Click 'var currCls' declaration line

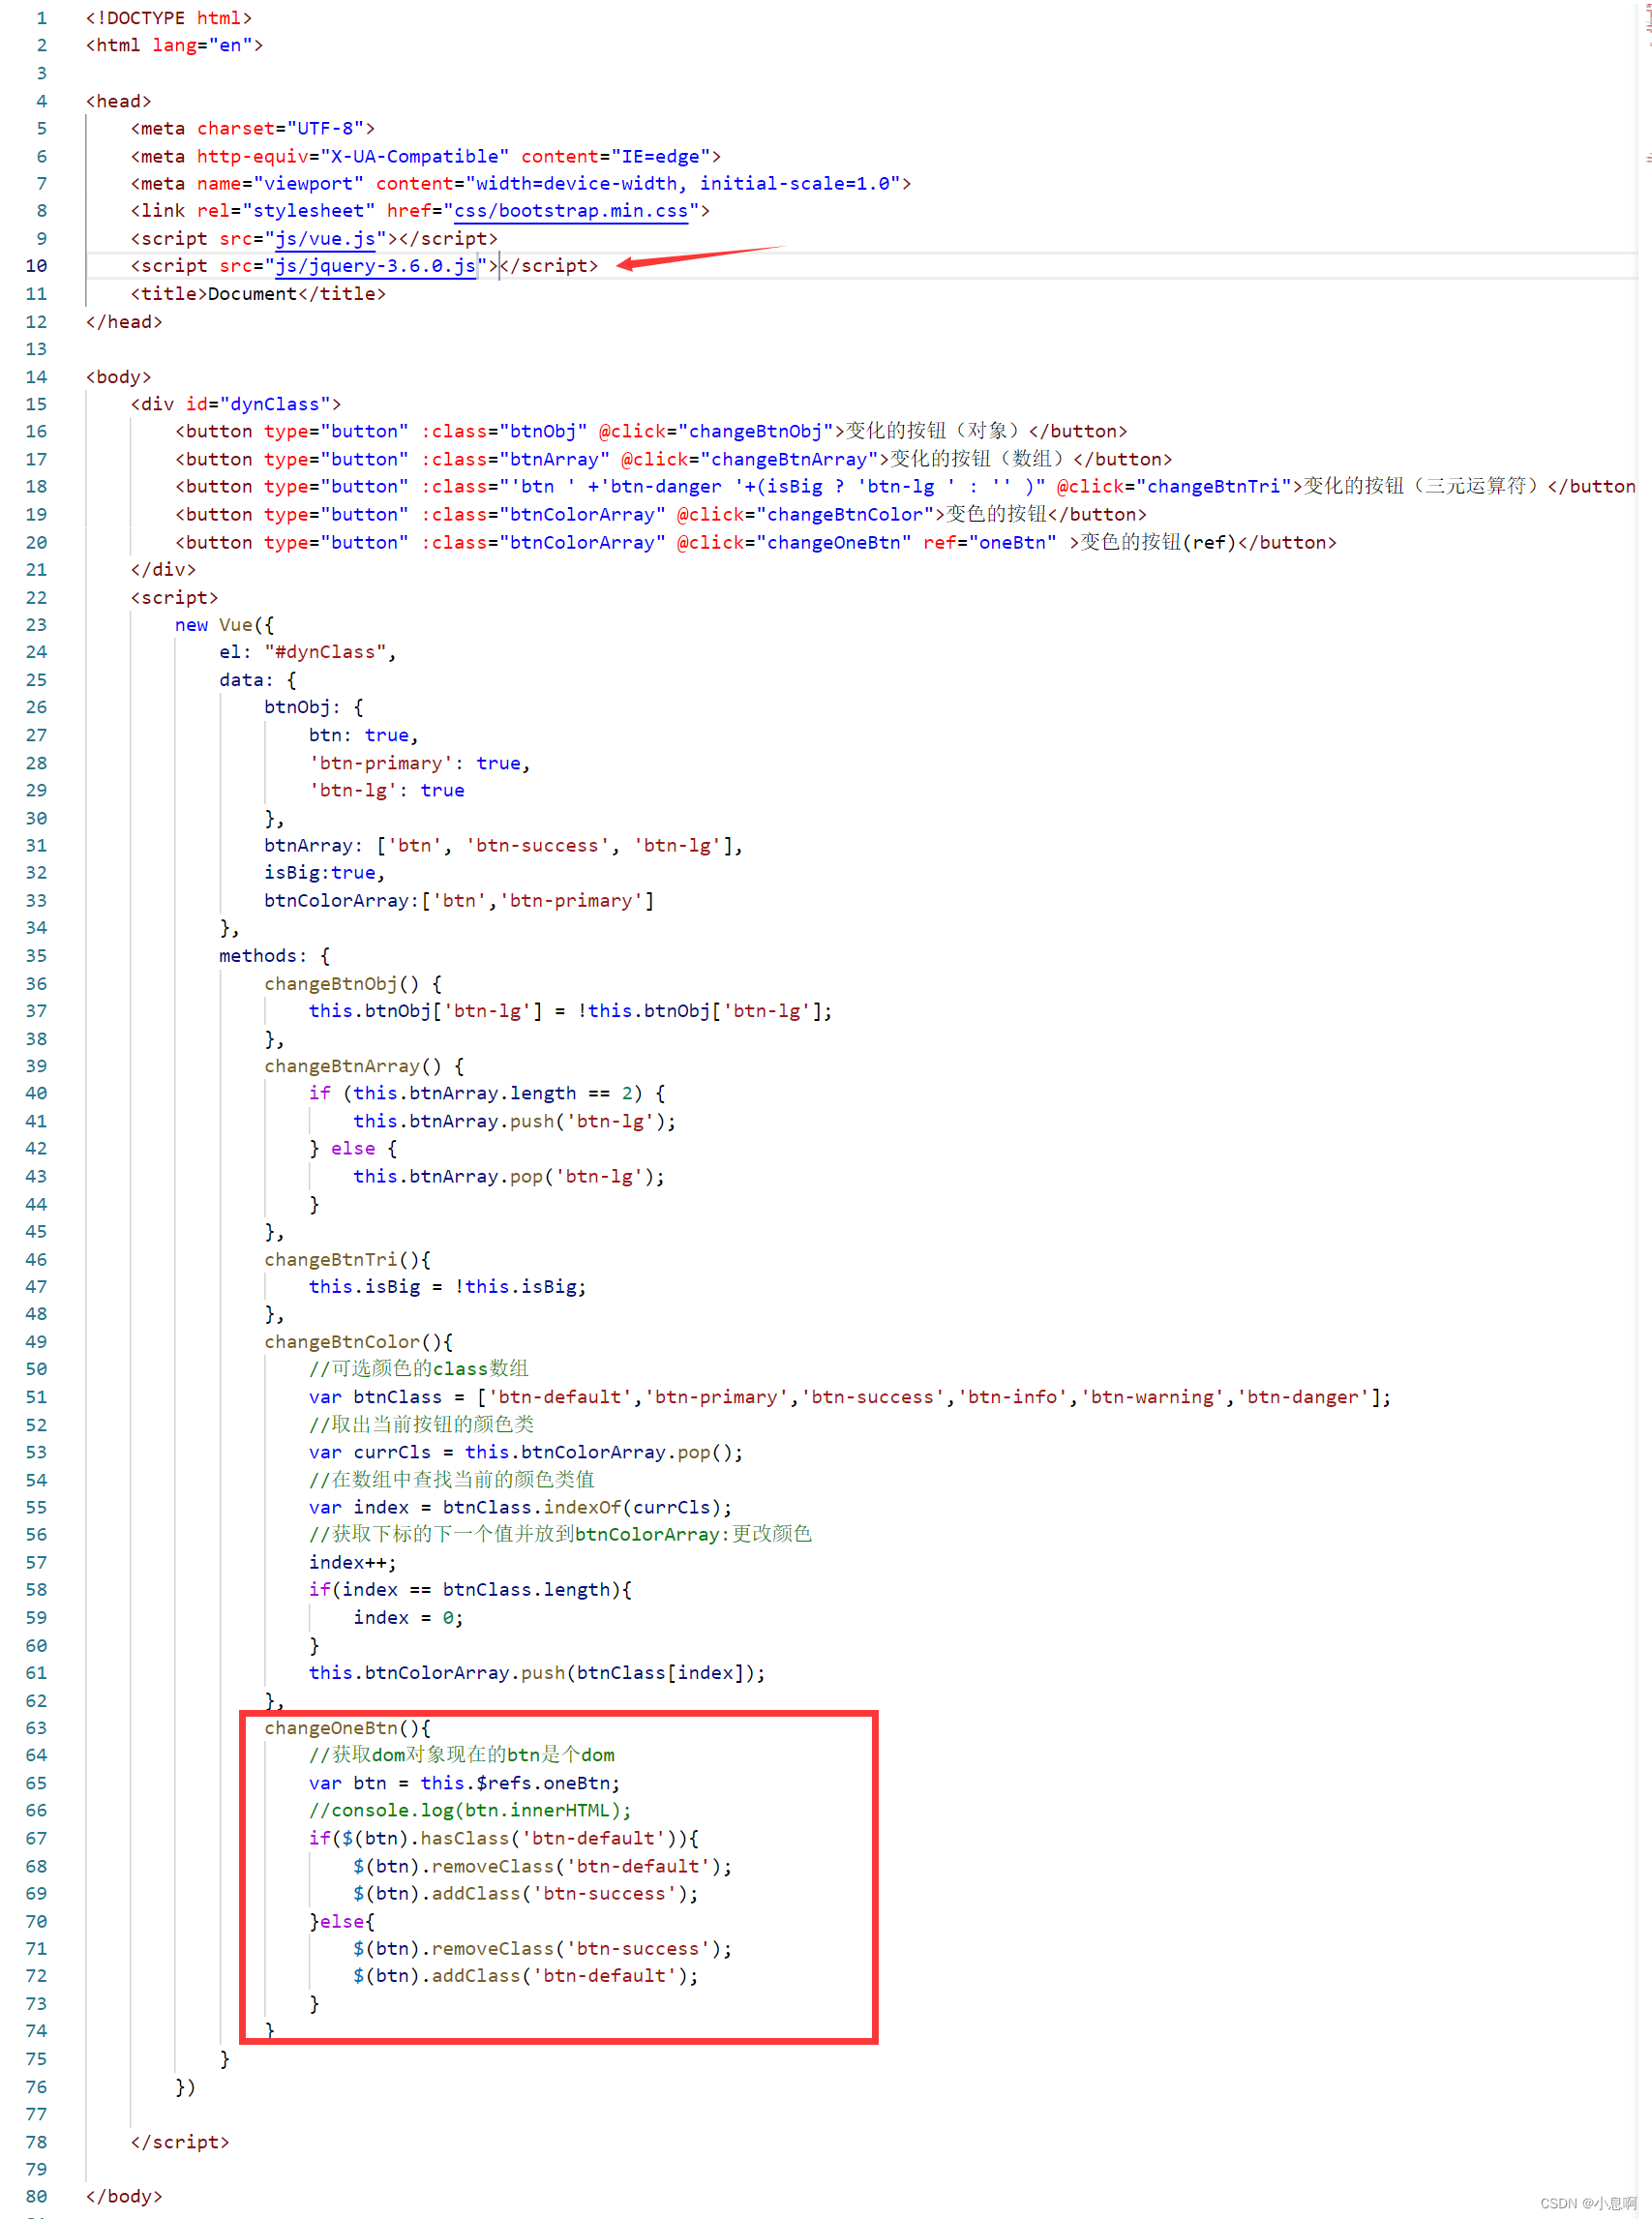pos(526,1452)
